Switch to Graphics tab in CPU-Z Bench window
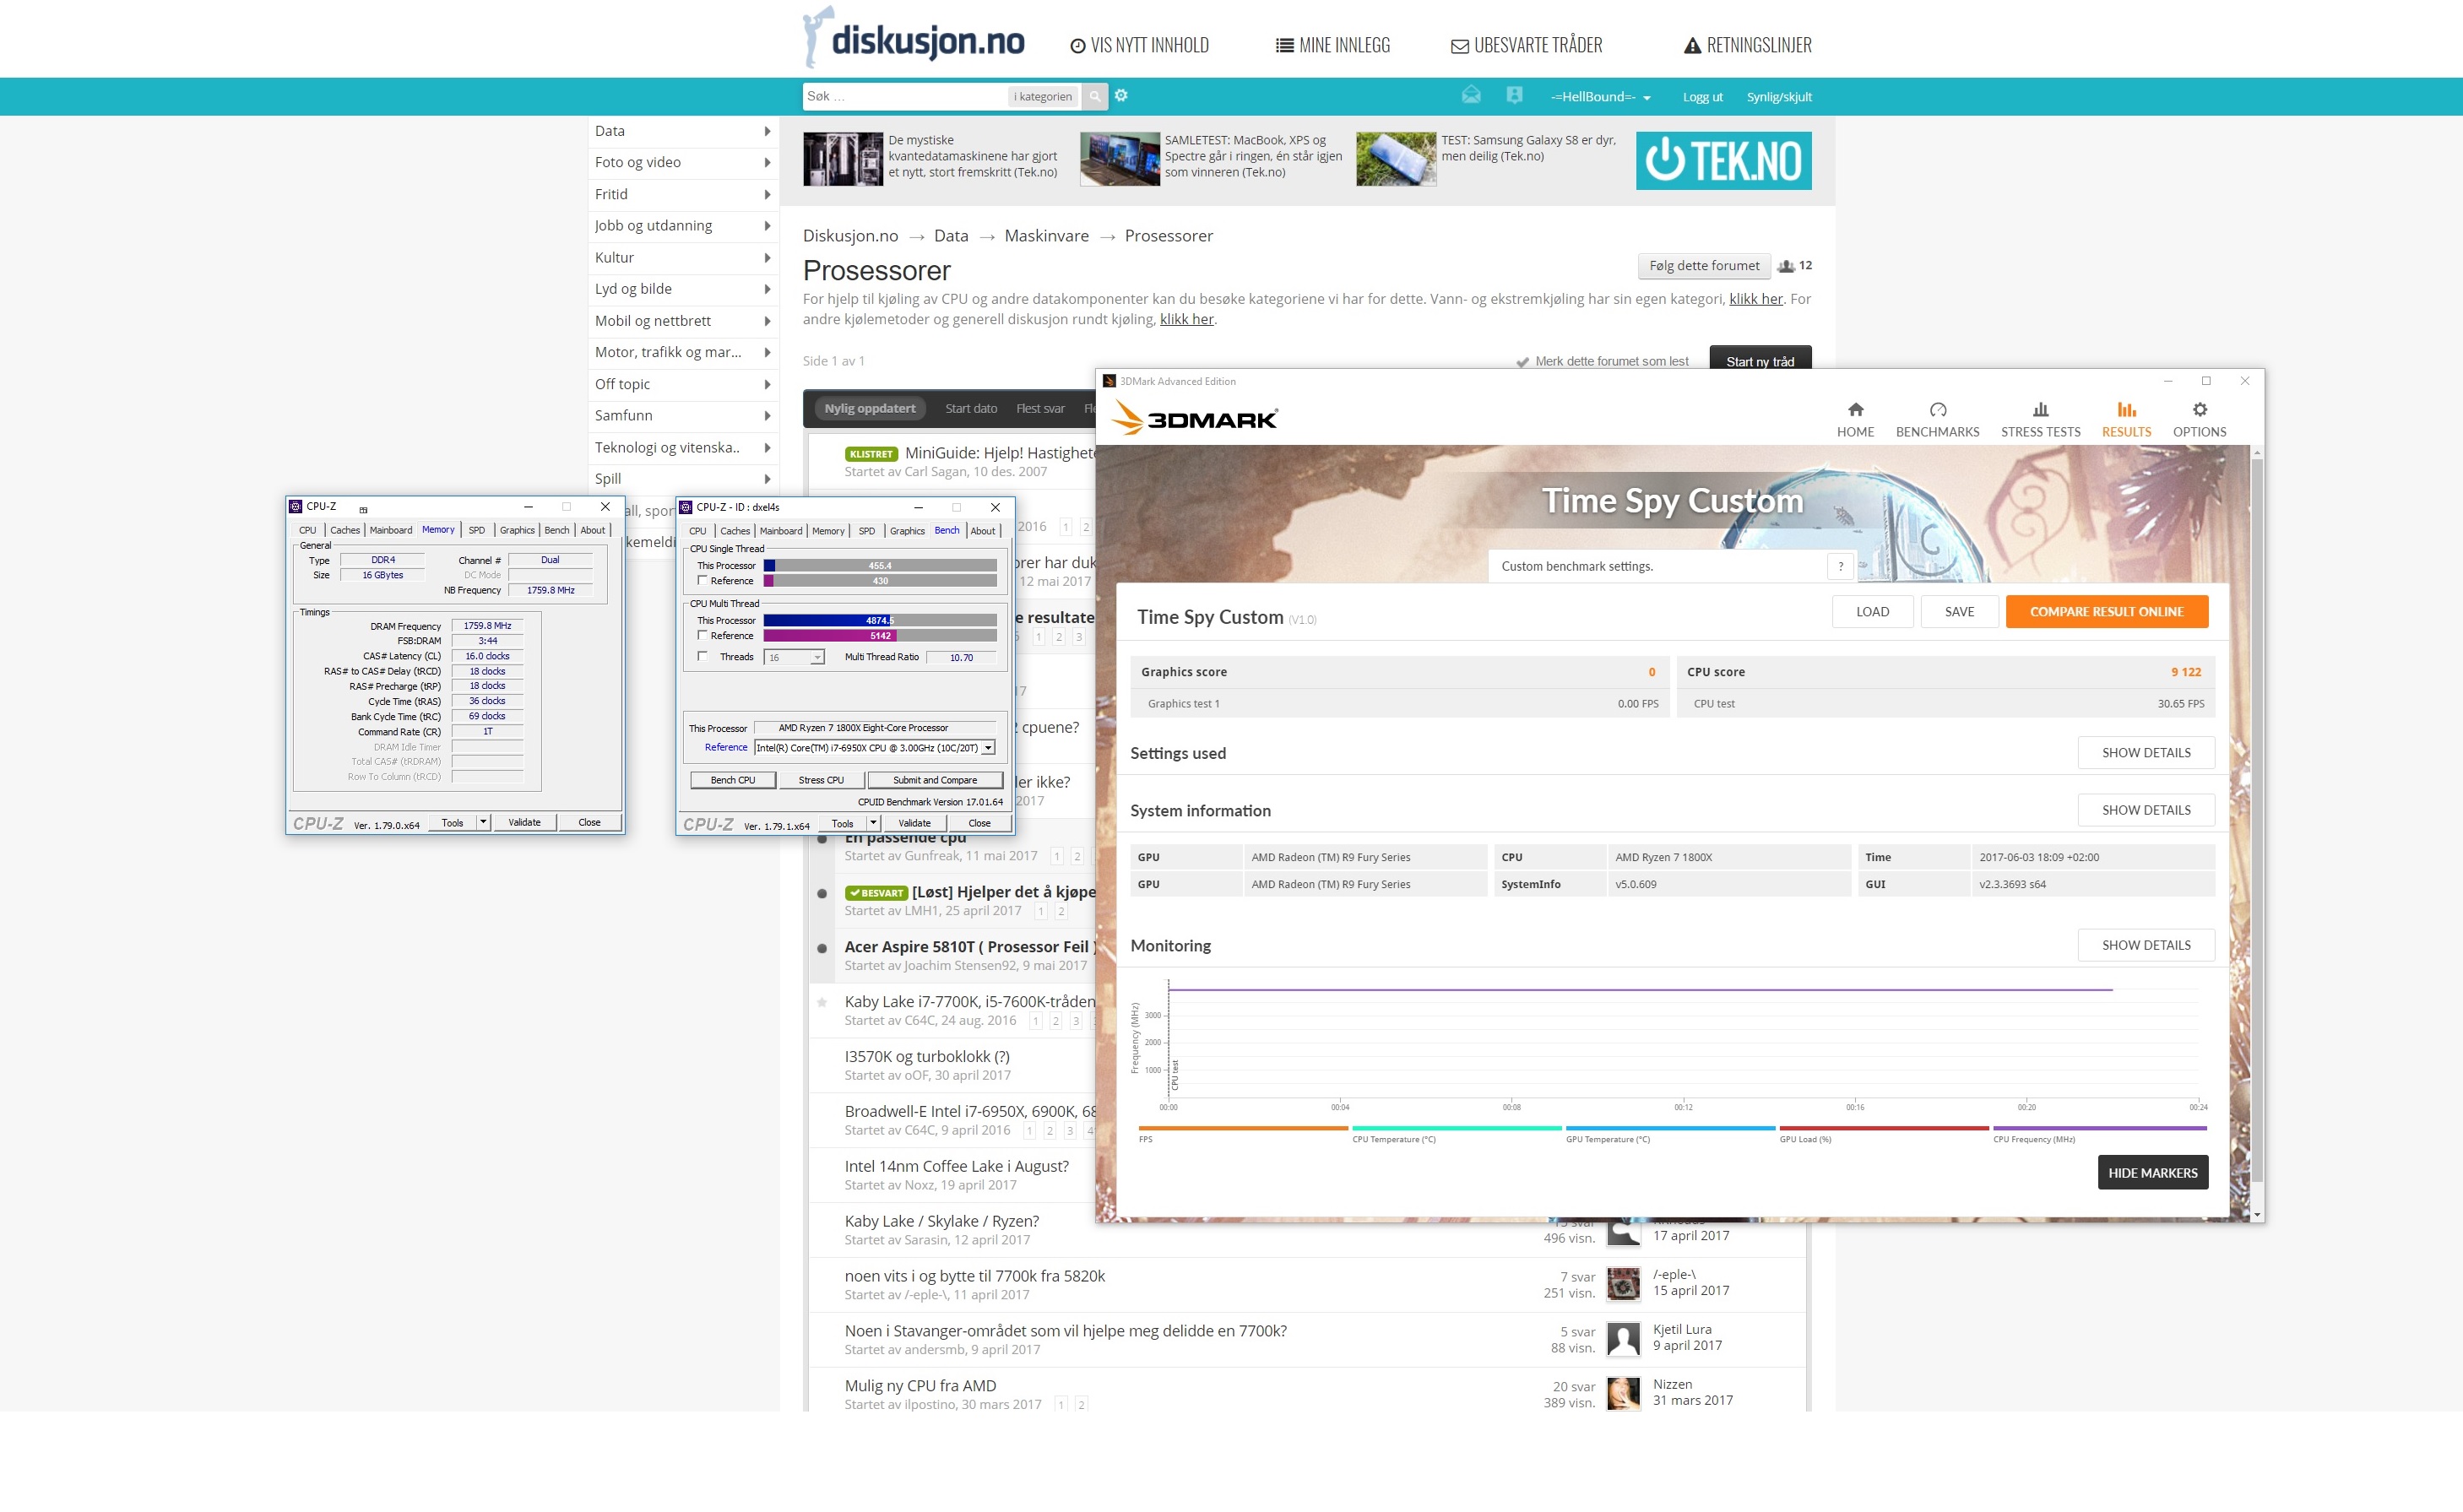The width and height of the screenshot is (2463, 1512). tap(906, 531)
